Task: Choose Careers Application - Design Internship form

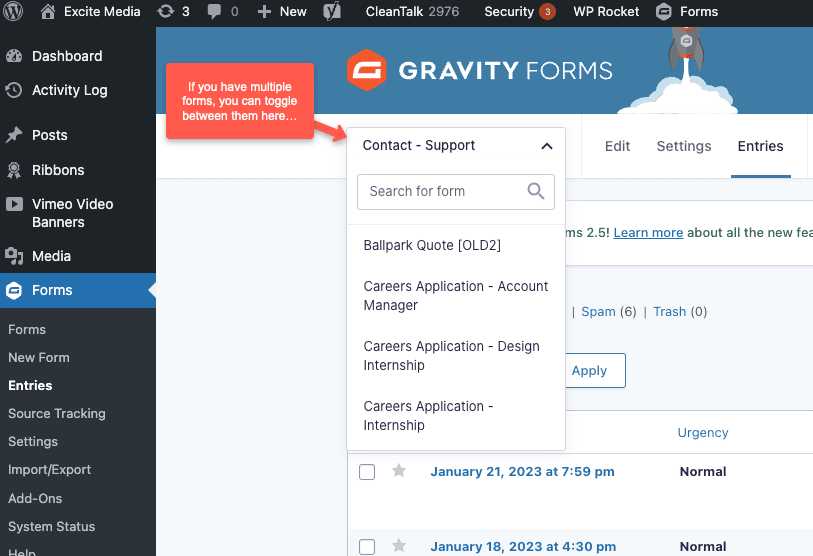Action: pos(452,356)
